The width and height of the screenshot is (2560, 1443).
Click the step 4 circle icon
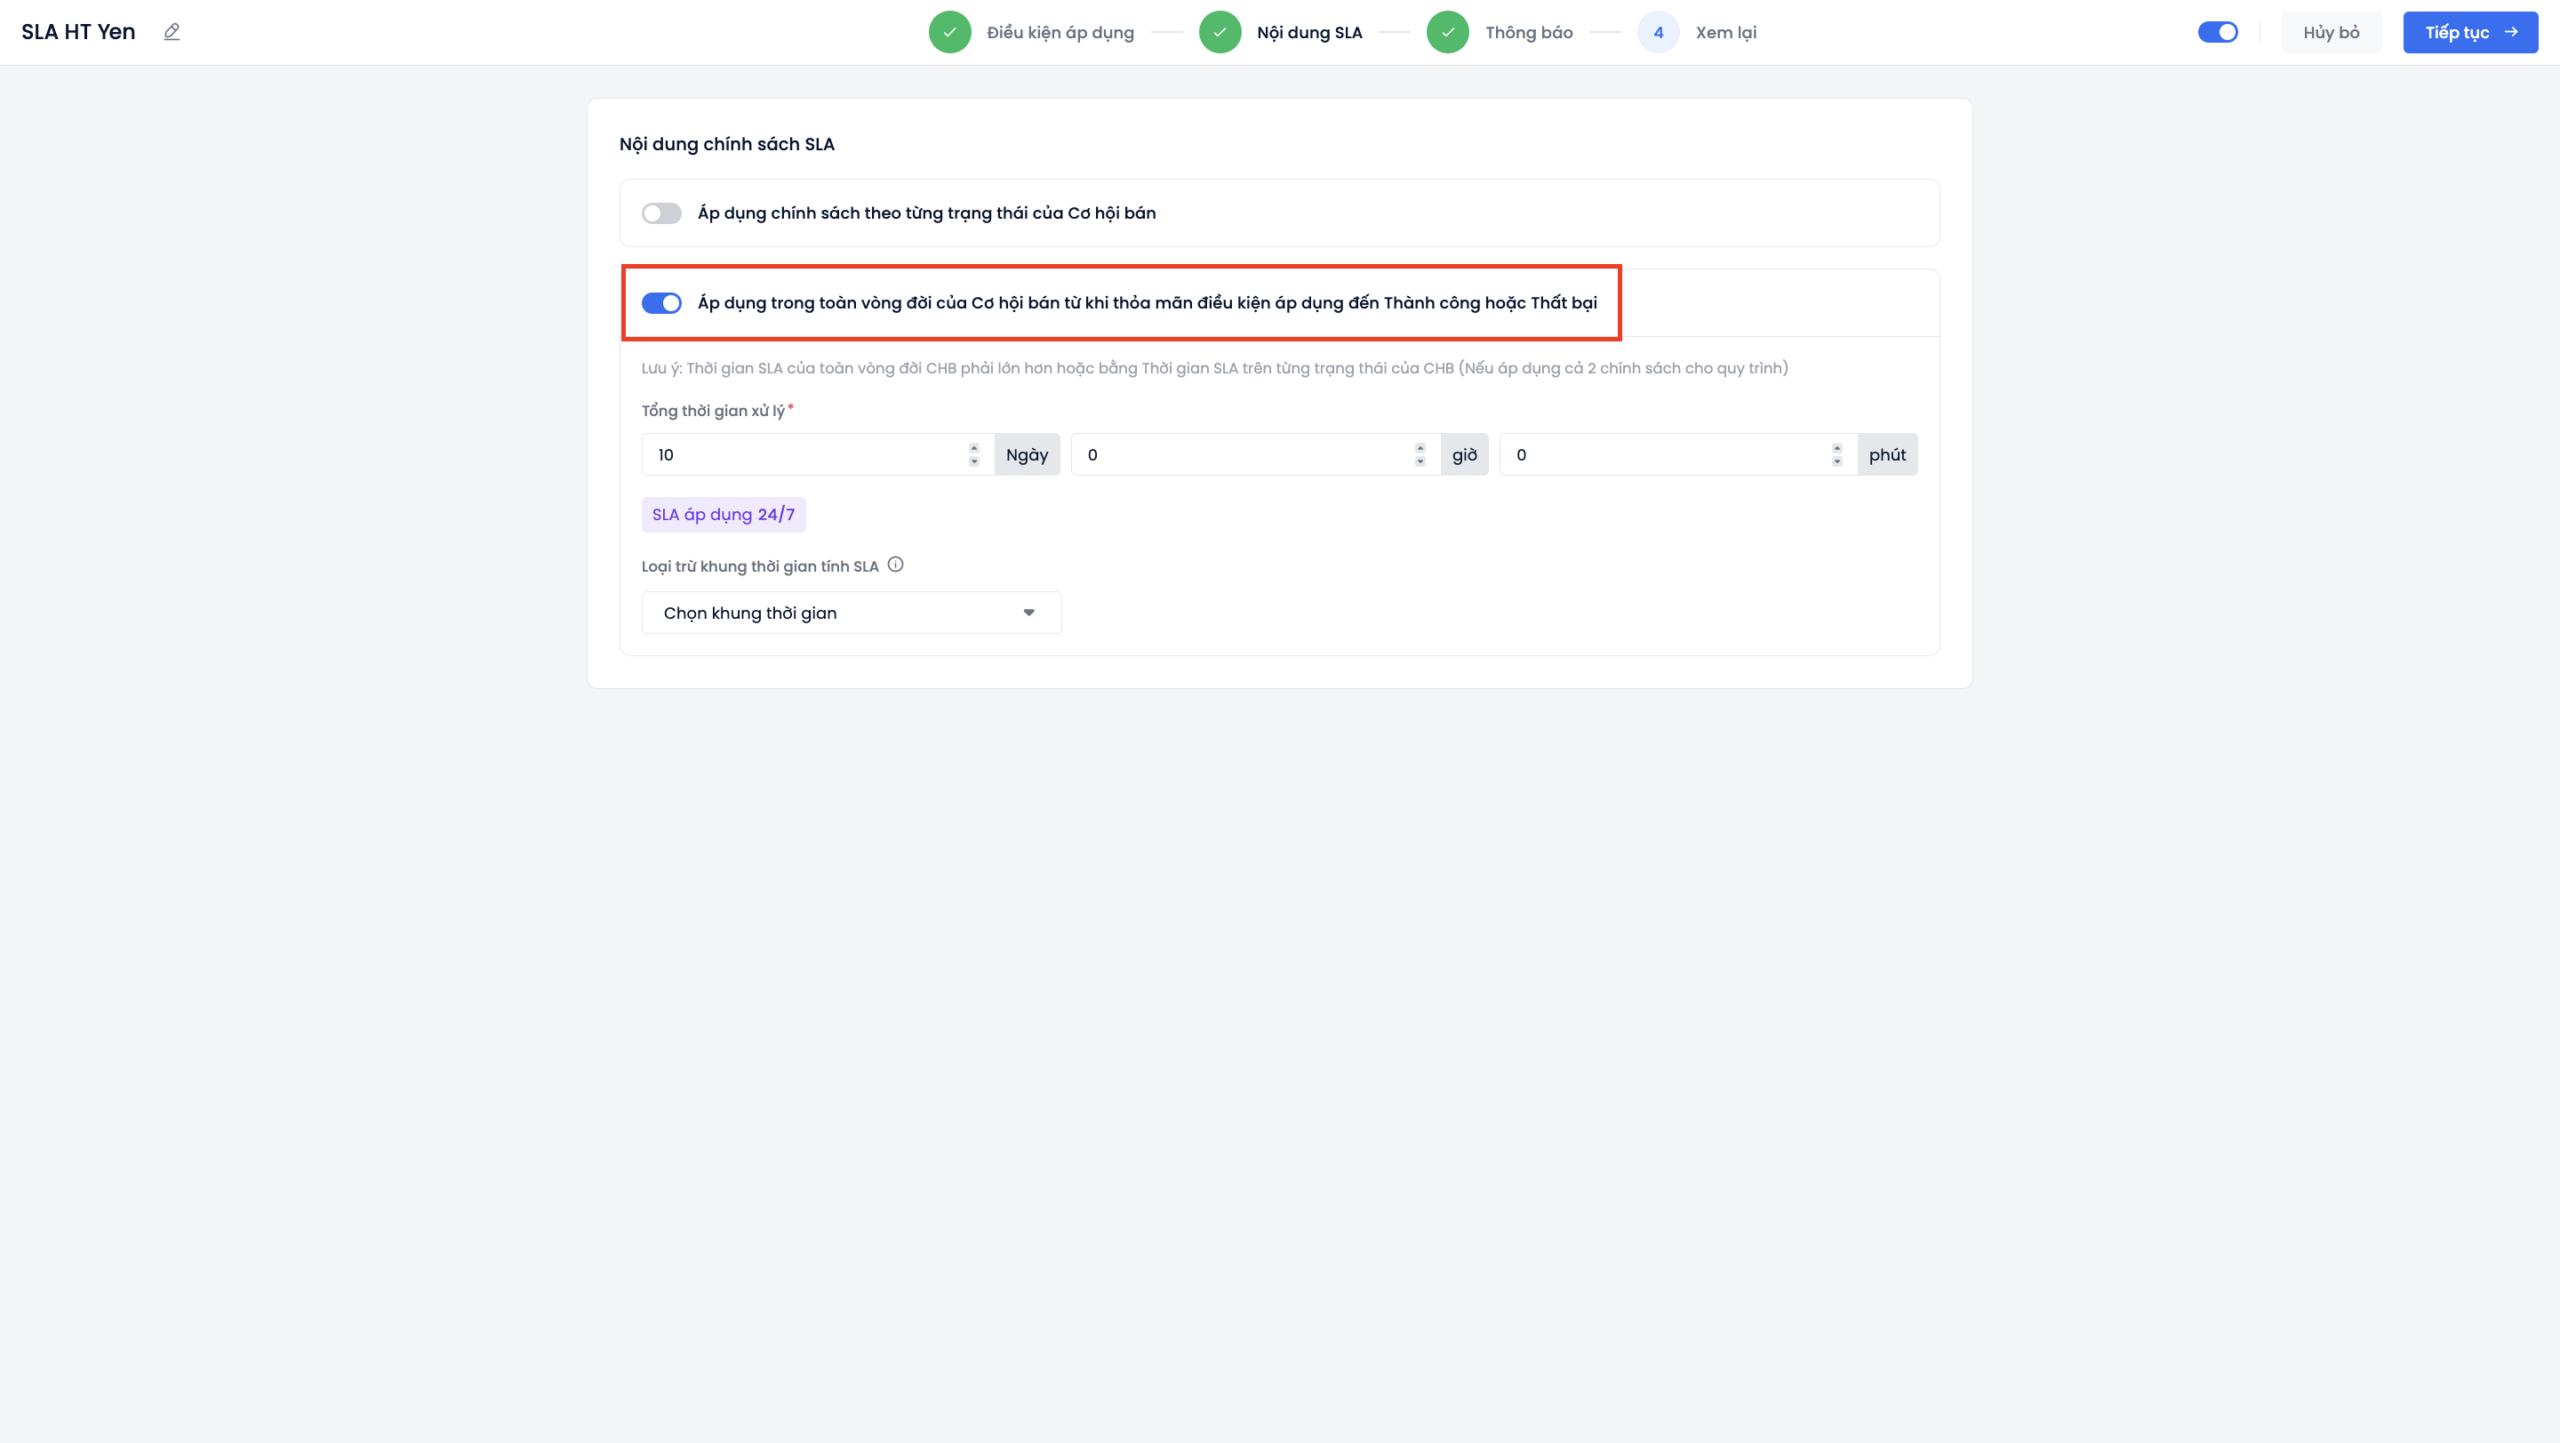coord(1658,32)
